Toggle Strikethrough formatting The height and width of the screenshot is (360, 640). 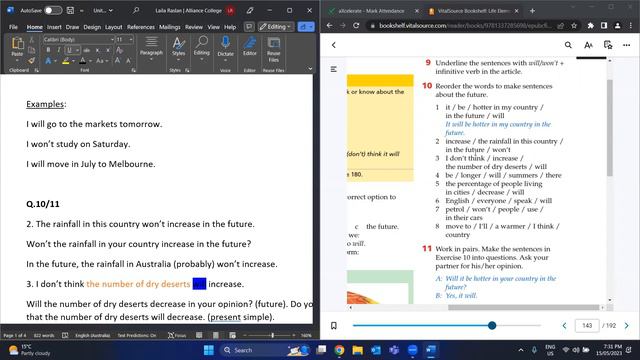(87, 50)
